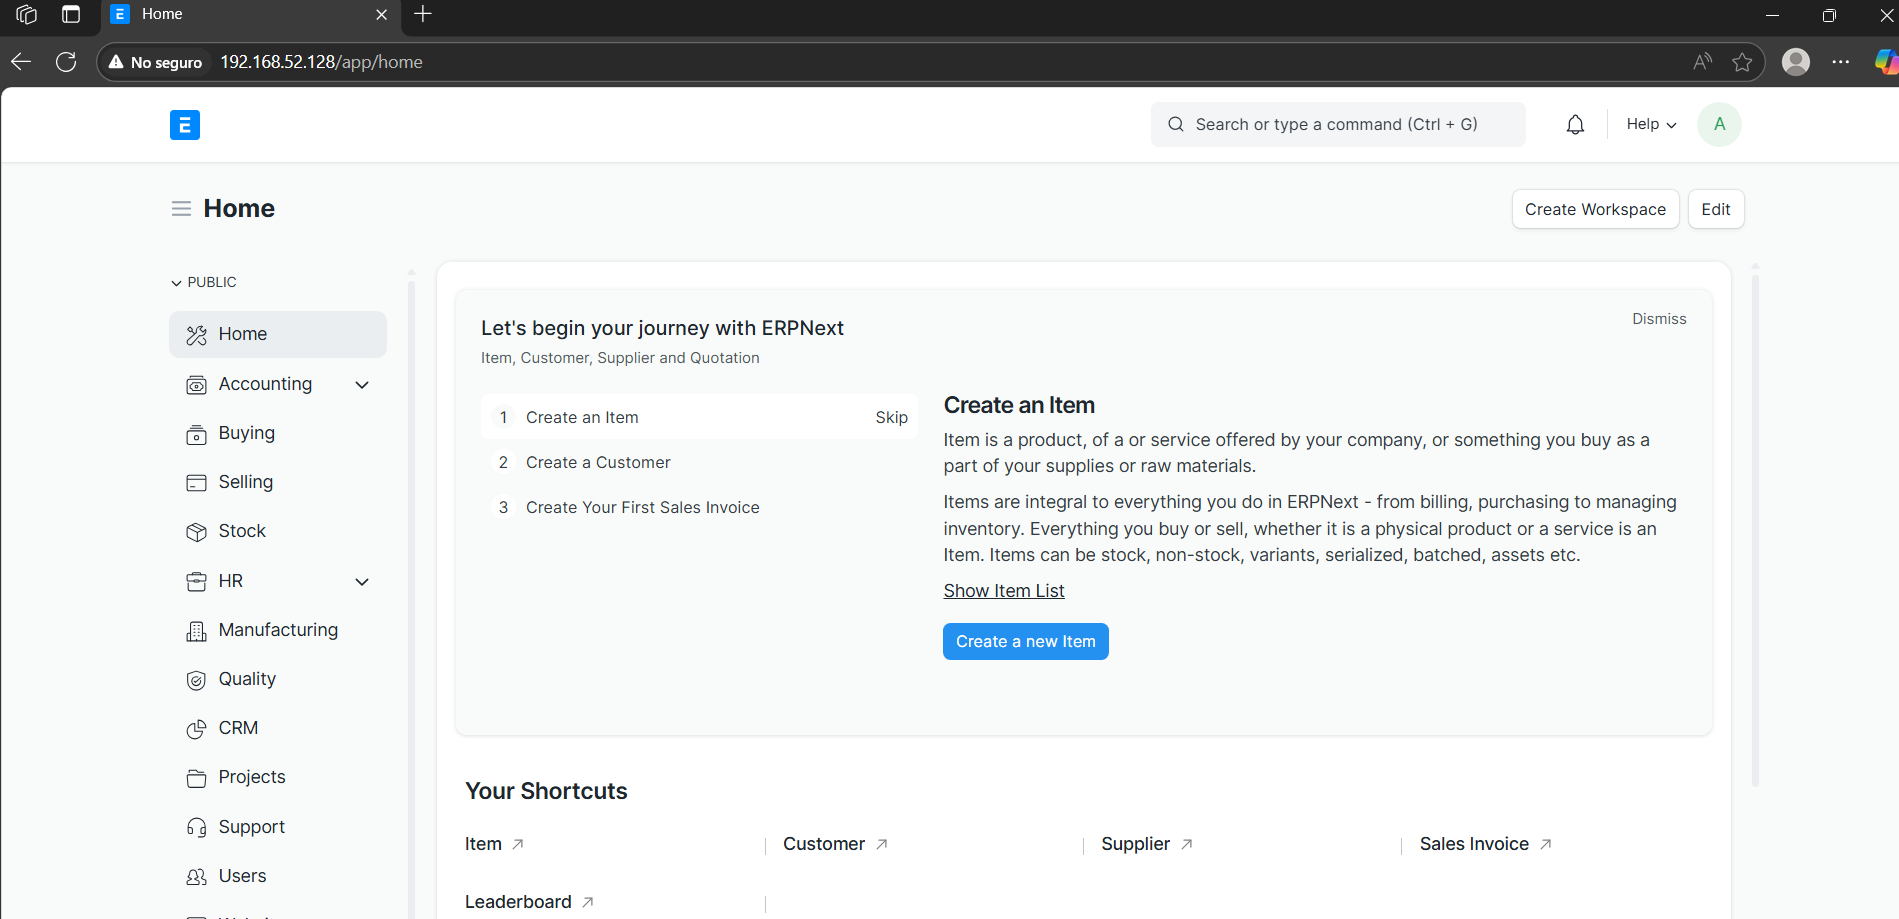The image size is (1899, 919).
Task: Click the Home workspace icon
Action: point(197,335)
